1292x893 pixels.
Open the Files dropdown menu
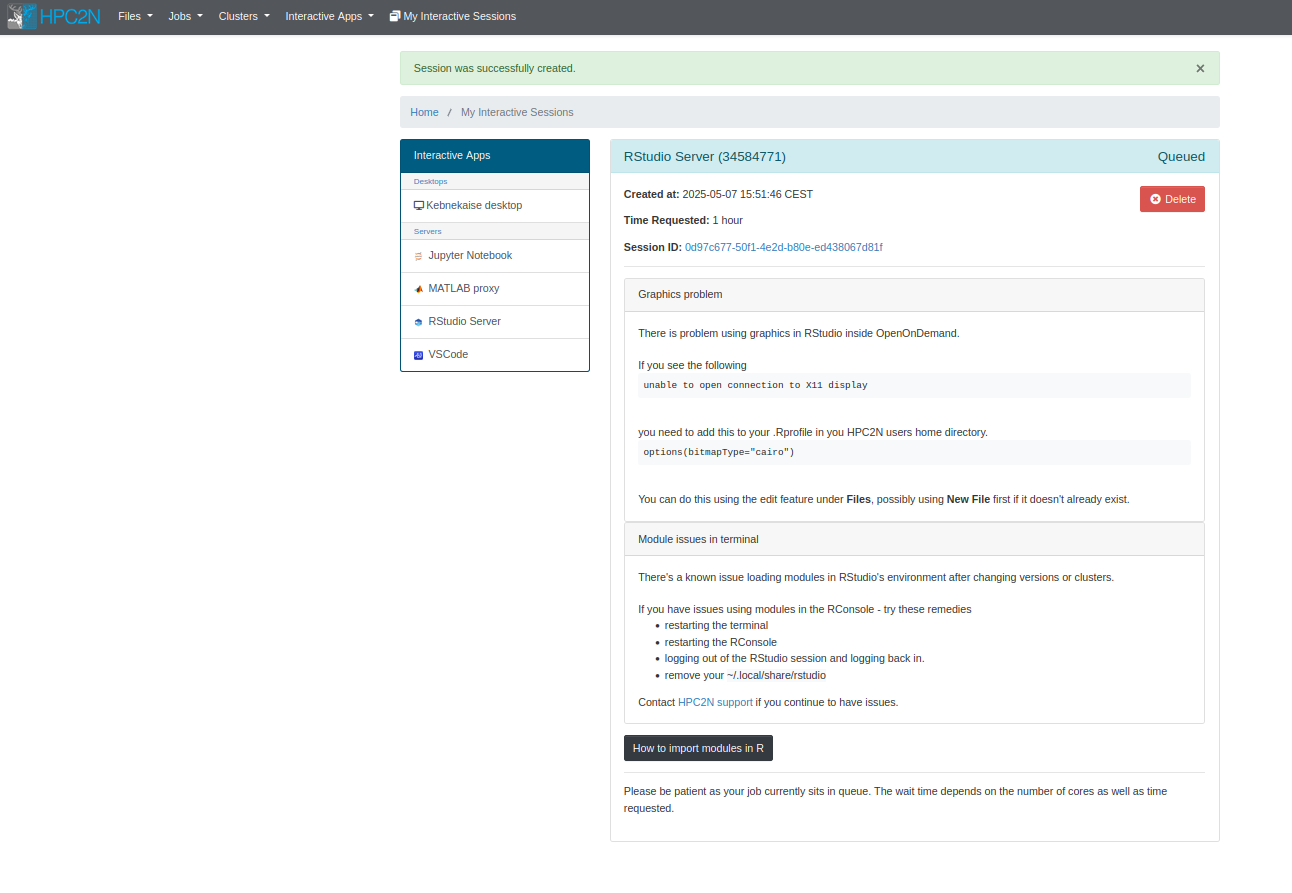135,16
